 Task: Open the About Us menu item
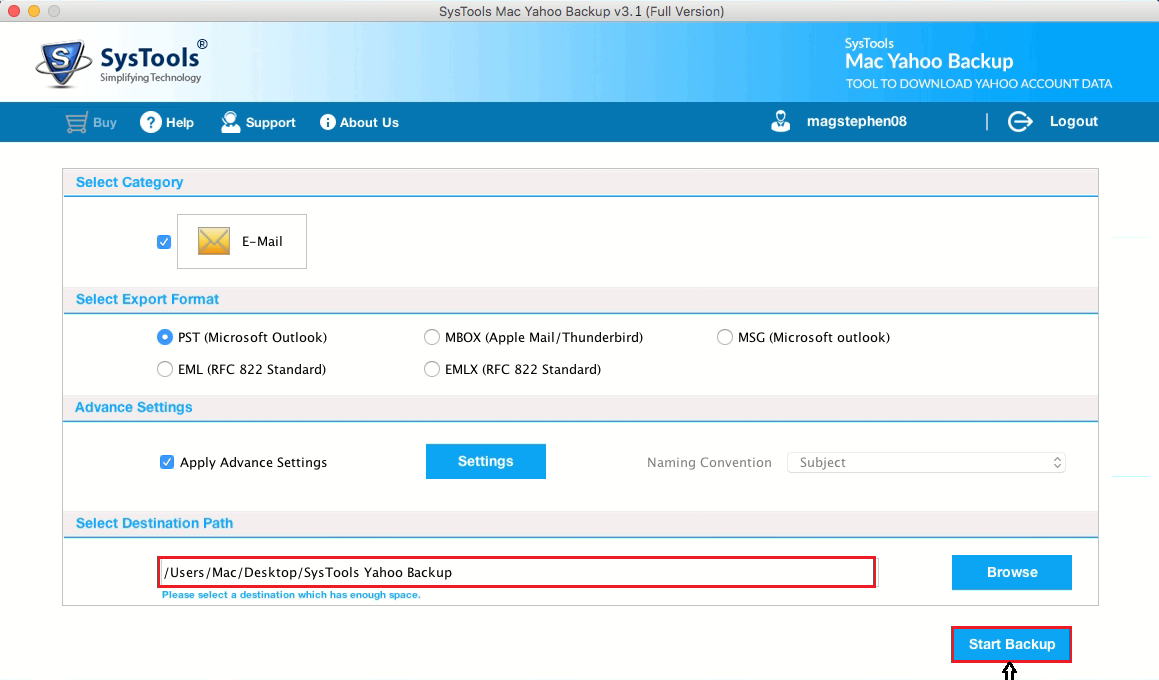[x=359, y=123]
